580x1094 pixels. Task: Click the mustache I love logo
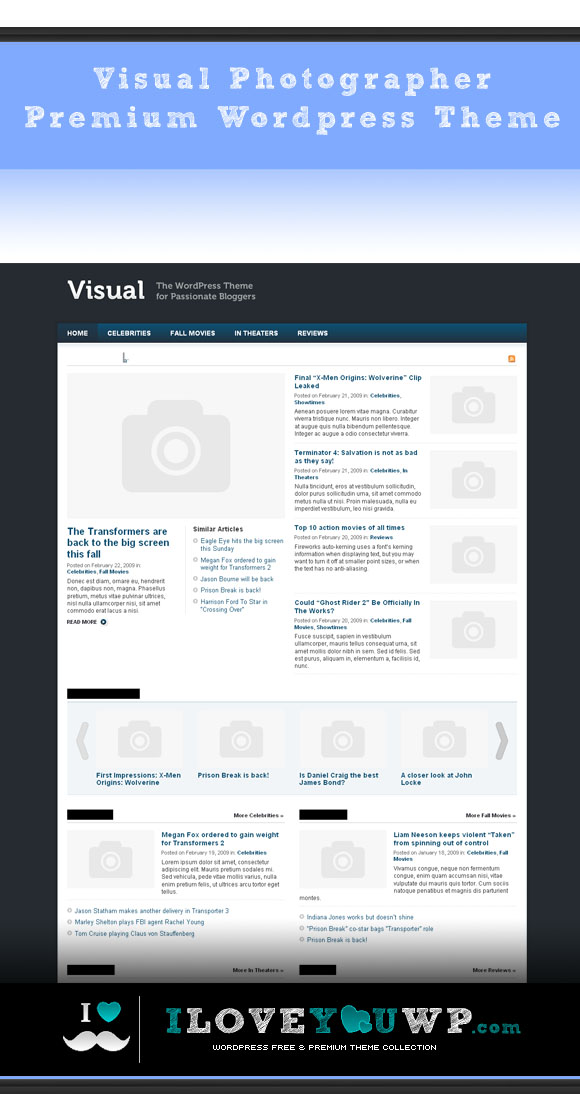coord(96,1028)
